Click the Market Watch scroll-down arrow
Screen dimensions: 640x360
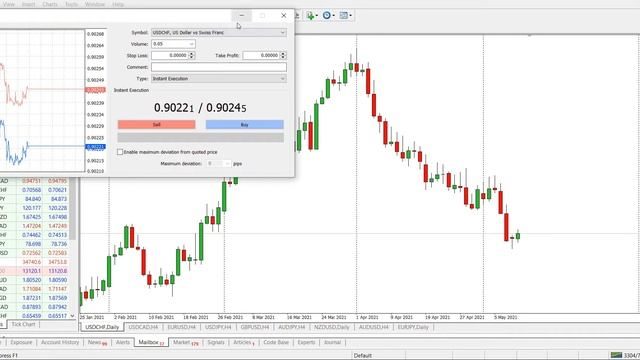[x=73, y=316]
